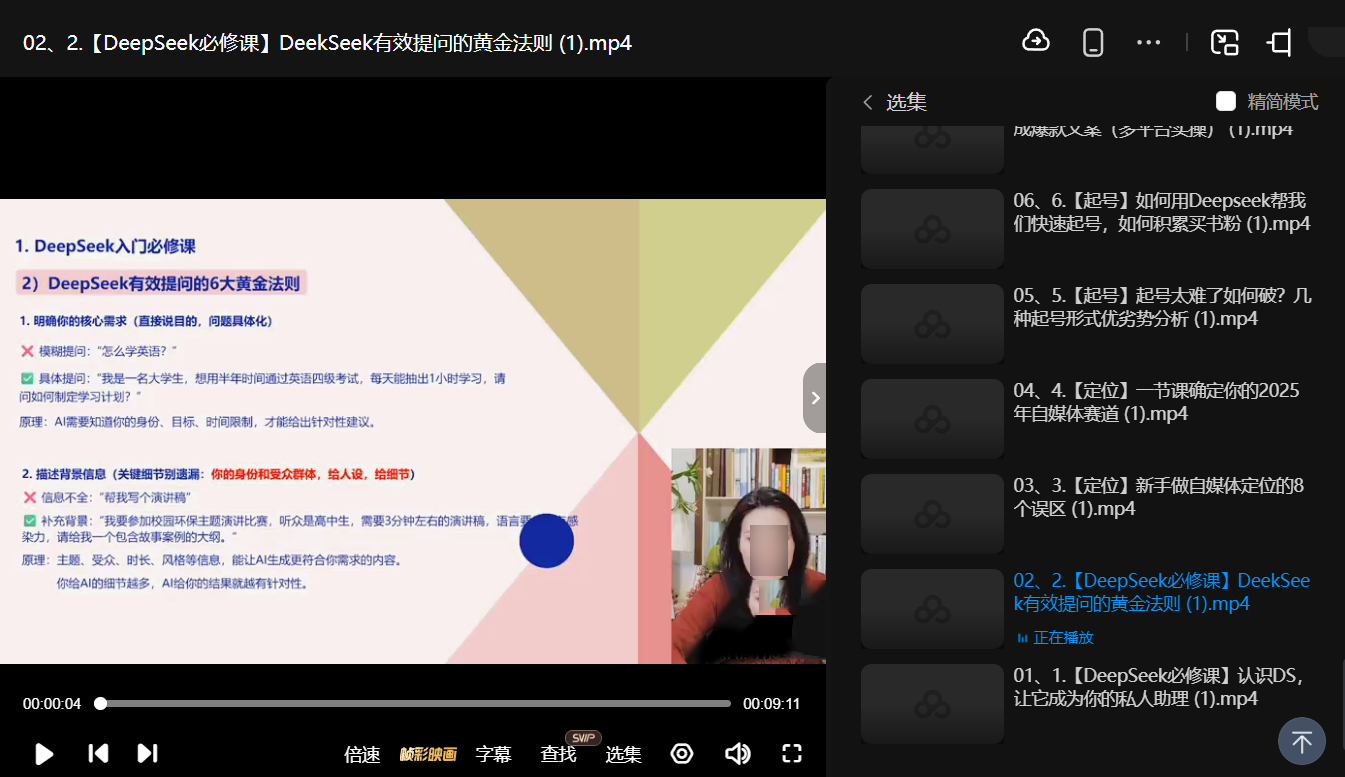Click the cloud save icon
This screenshot has height=777, width=1345.
(x=1036, y=41)
